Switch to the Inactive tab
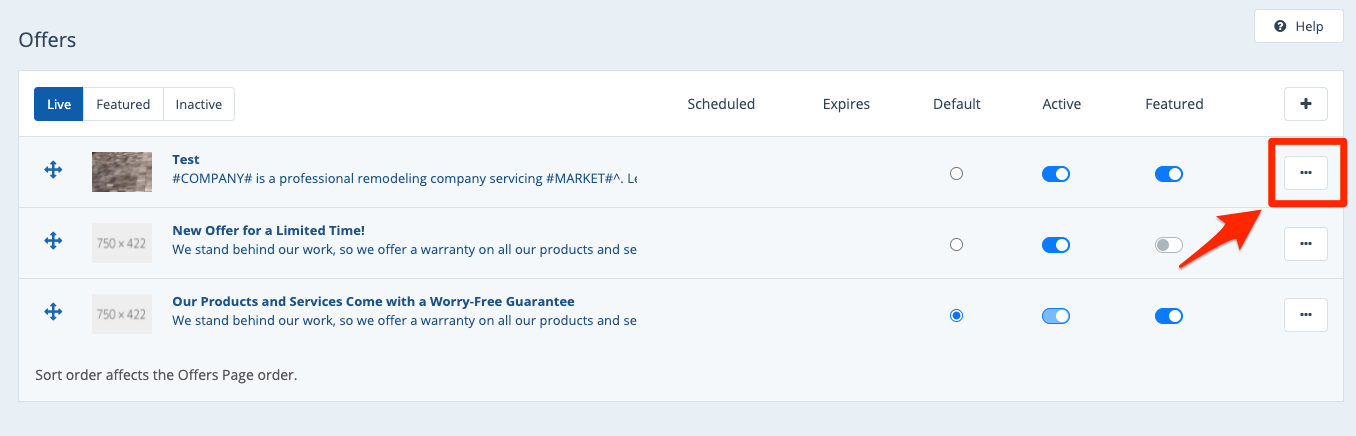This screenshot has width=1356, height=436. 199,104
